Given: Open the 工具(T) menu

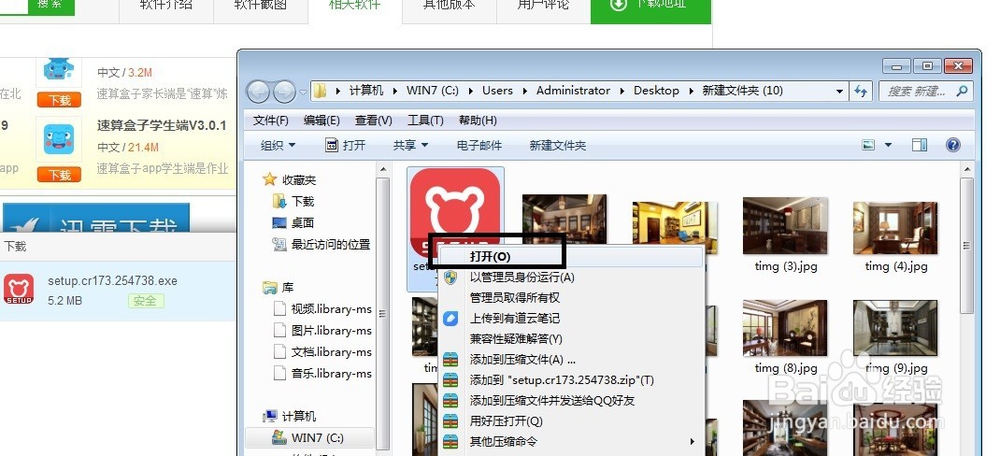Looking at the screenshot, I should tap(425, 121).
